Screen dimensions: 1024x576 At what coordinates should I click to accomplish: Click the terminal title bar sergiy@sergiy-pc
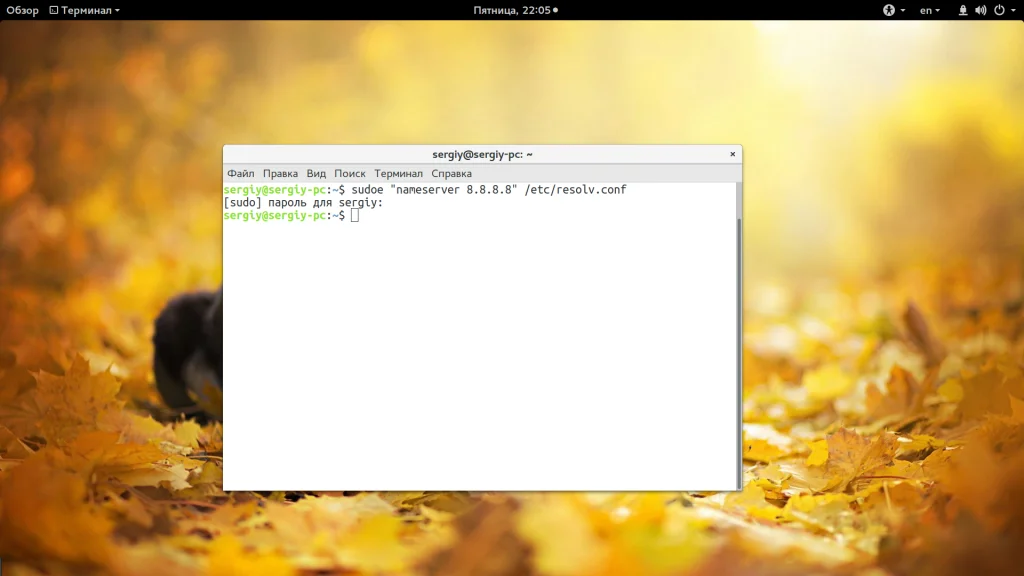pos(482,154)
